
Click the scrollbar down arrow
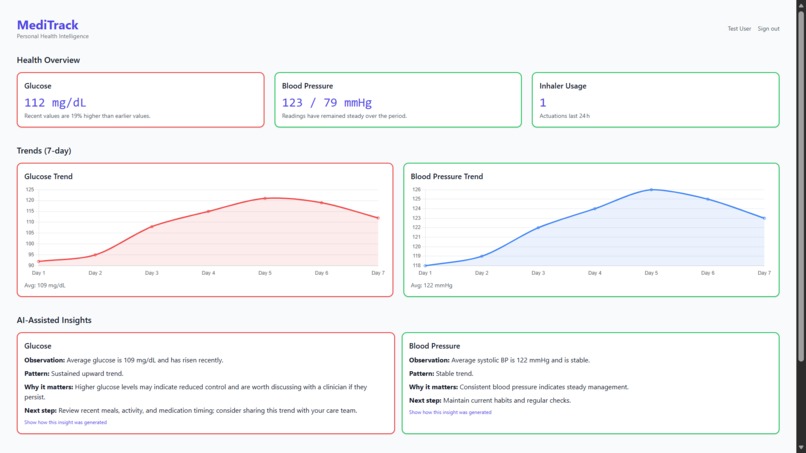(x=801, y=448)
